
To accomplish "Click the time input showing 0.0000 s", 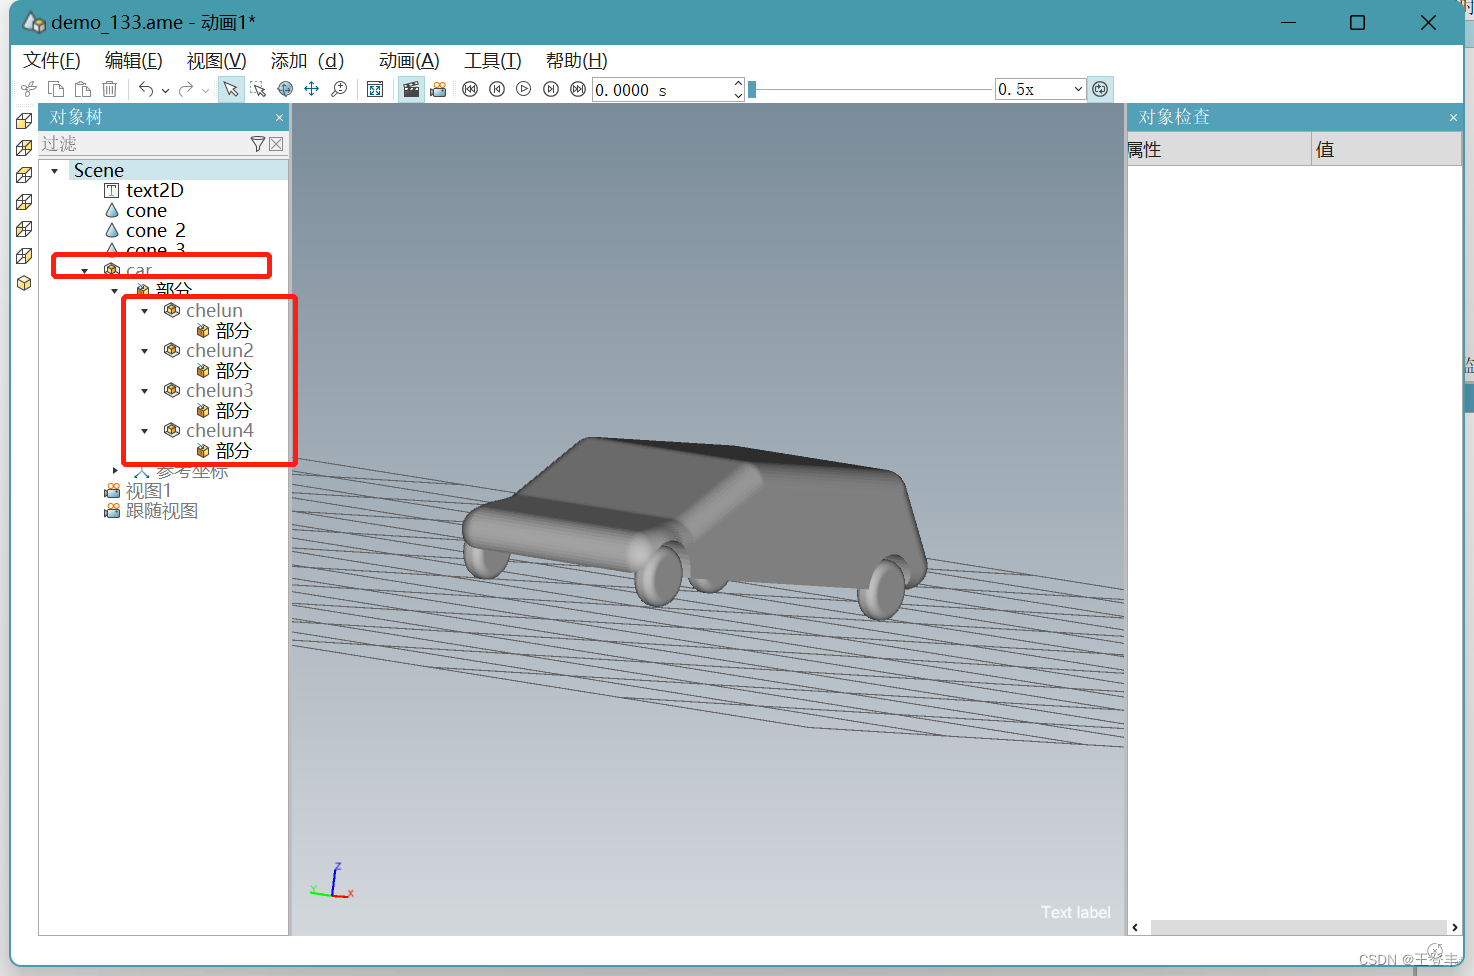I will pos(660,89).
